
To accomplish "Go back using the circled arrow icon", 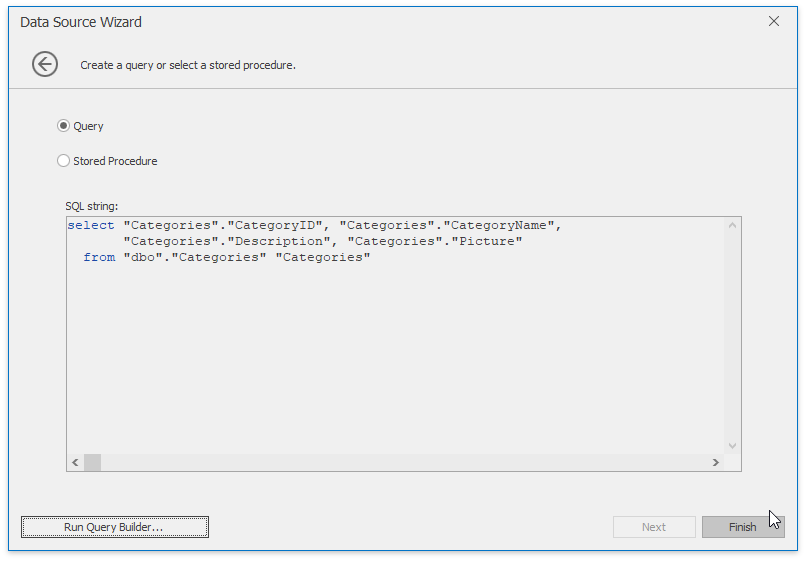I will (x=45, y=64).
